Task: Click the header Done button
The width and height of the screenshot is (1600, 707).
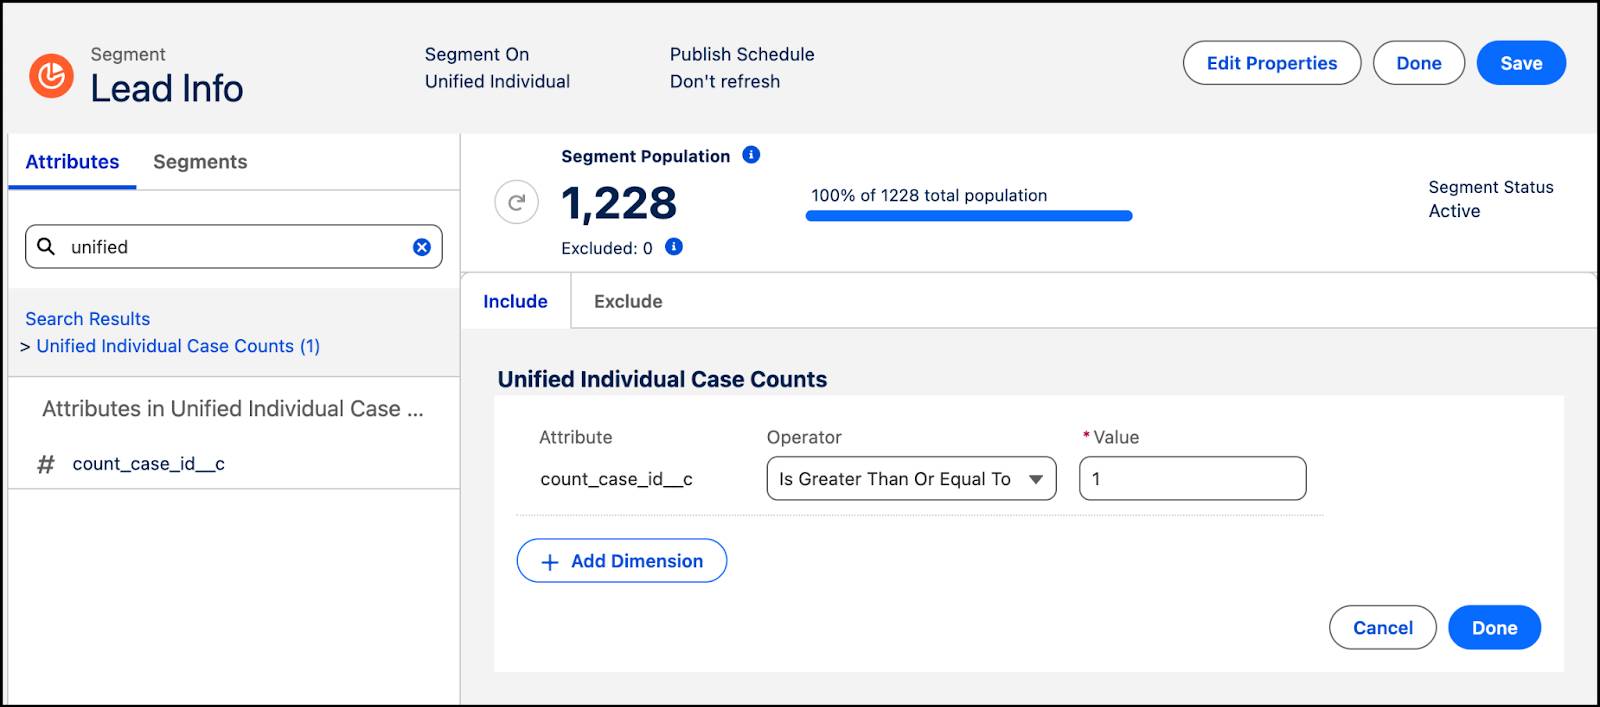Action: 1419,63
